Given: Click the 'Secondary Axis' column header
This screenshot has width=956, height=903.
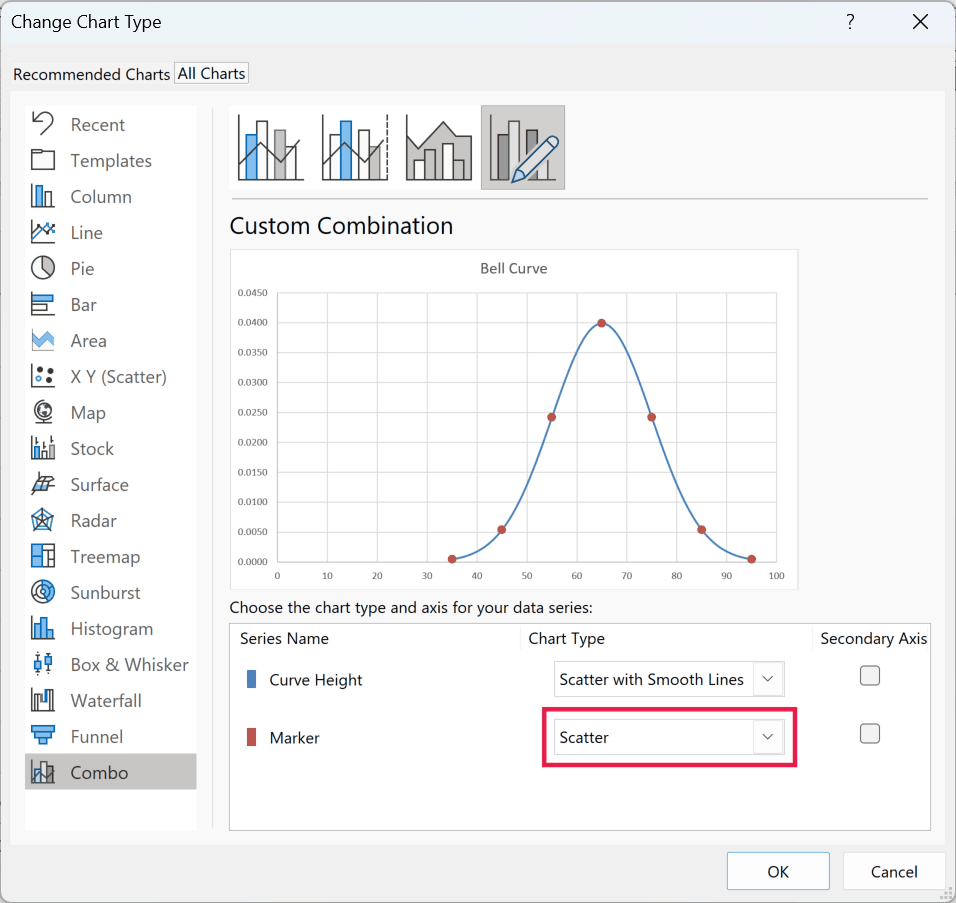Looking at the screenshot, I should click(873, 638).
